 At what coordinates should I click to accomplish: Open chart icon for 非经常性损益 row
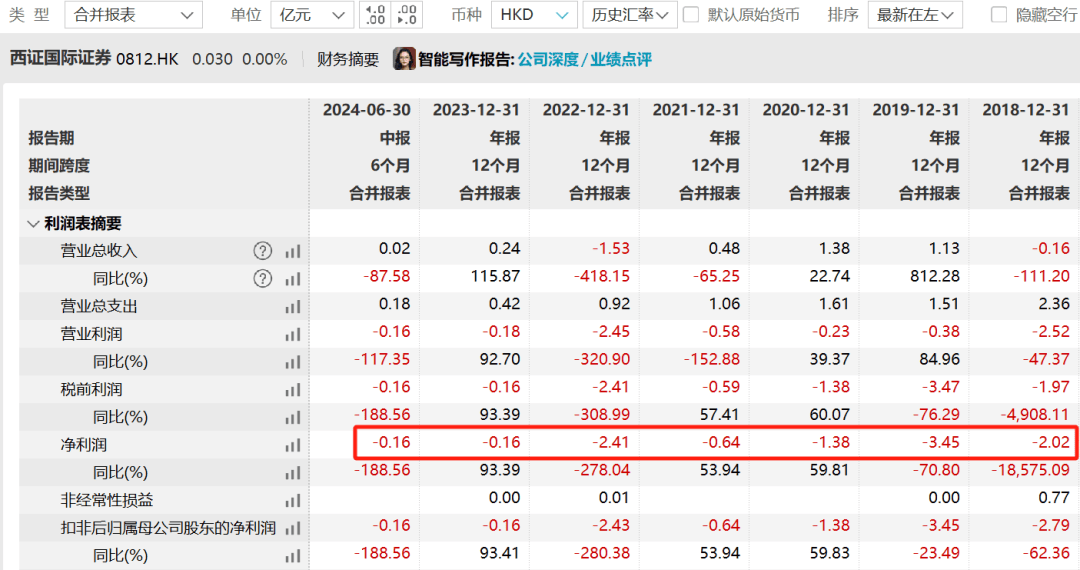point(293,500)
